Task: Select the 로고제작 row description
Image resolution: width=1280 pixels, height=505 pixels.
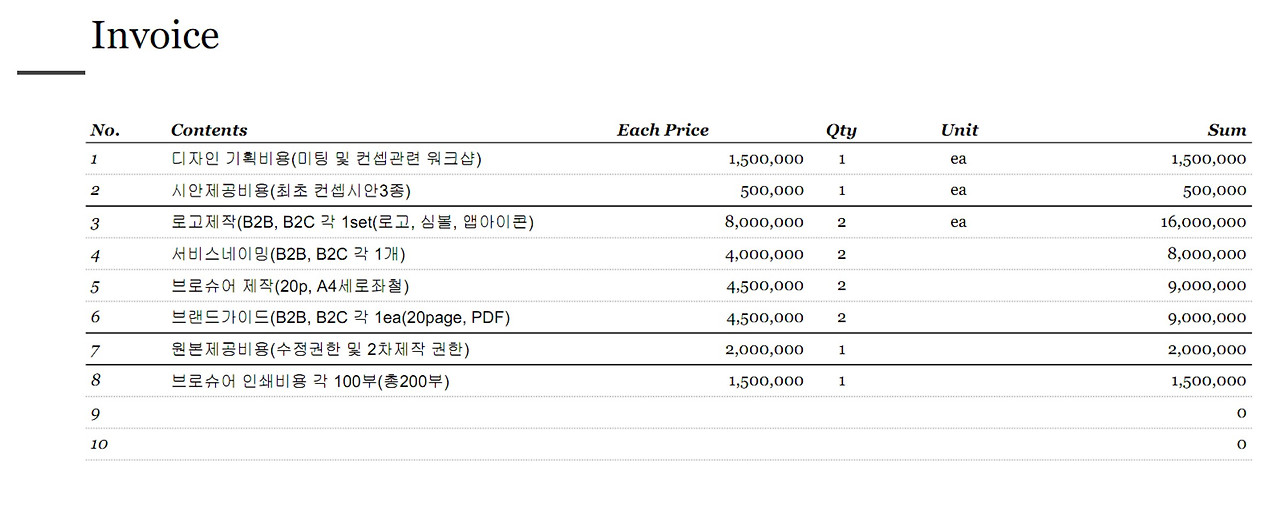Action: click(352, 222)
